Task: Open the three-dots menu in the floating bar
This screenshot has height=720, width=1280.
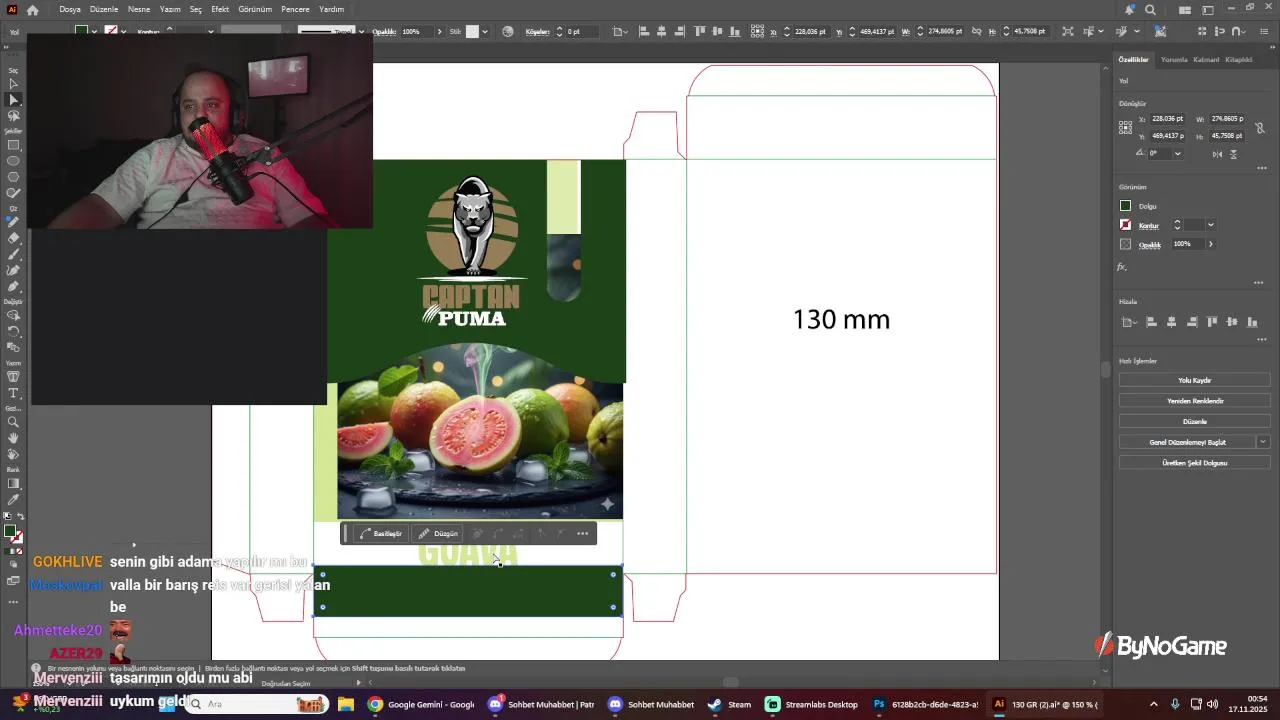Action: coord(583,533)
